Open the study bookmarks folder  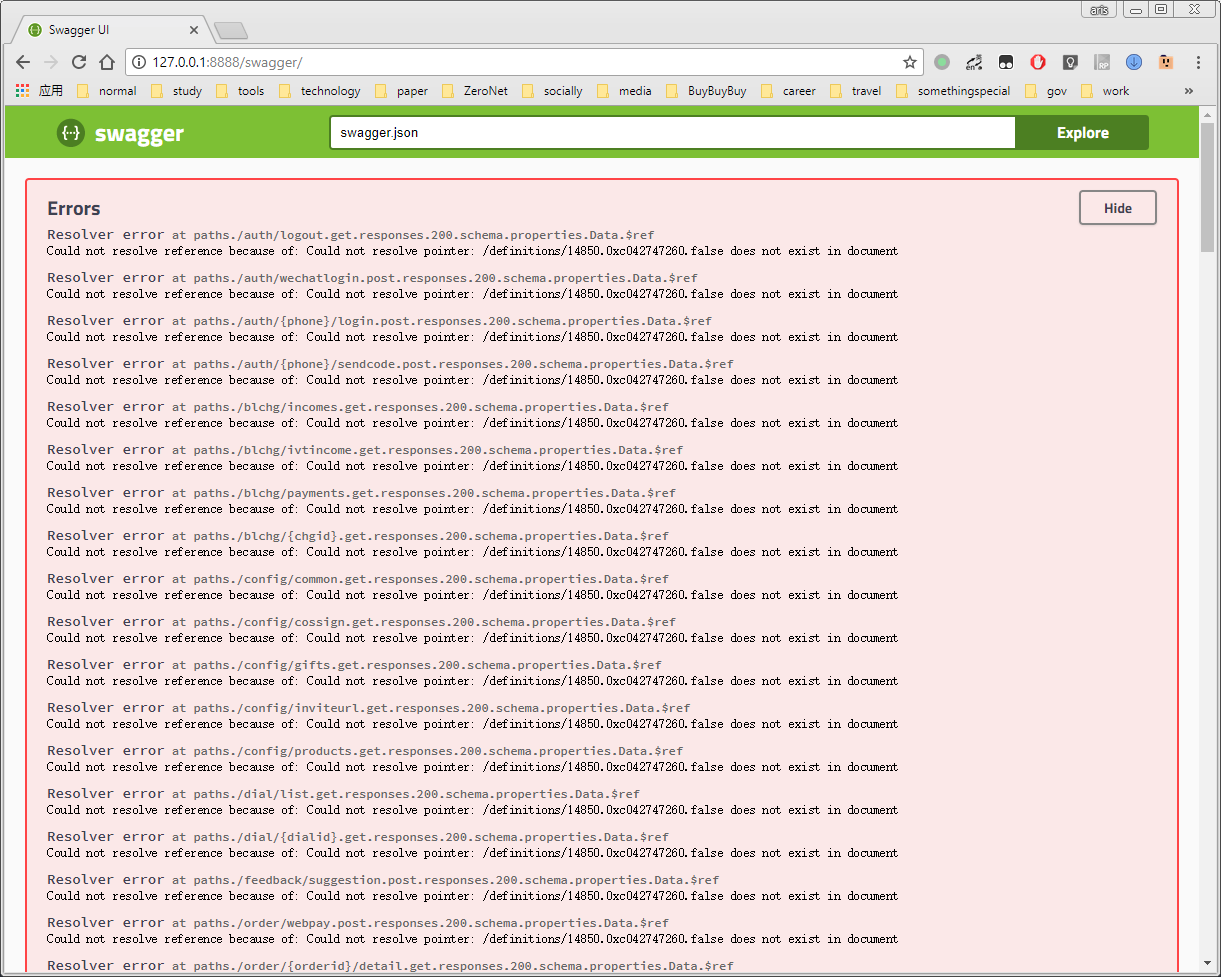(x=176, y=91)
